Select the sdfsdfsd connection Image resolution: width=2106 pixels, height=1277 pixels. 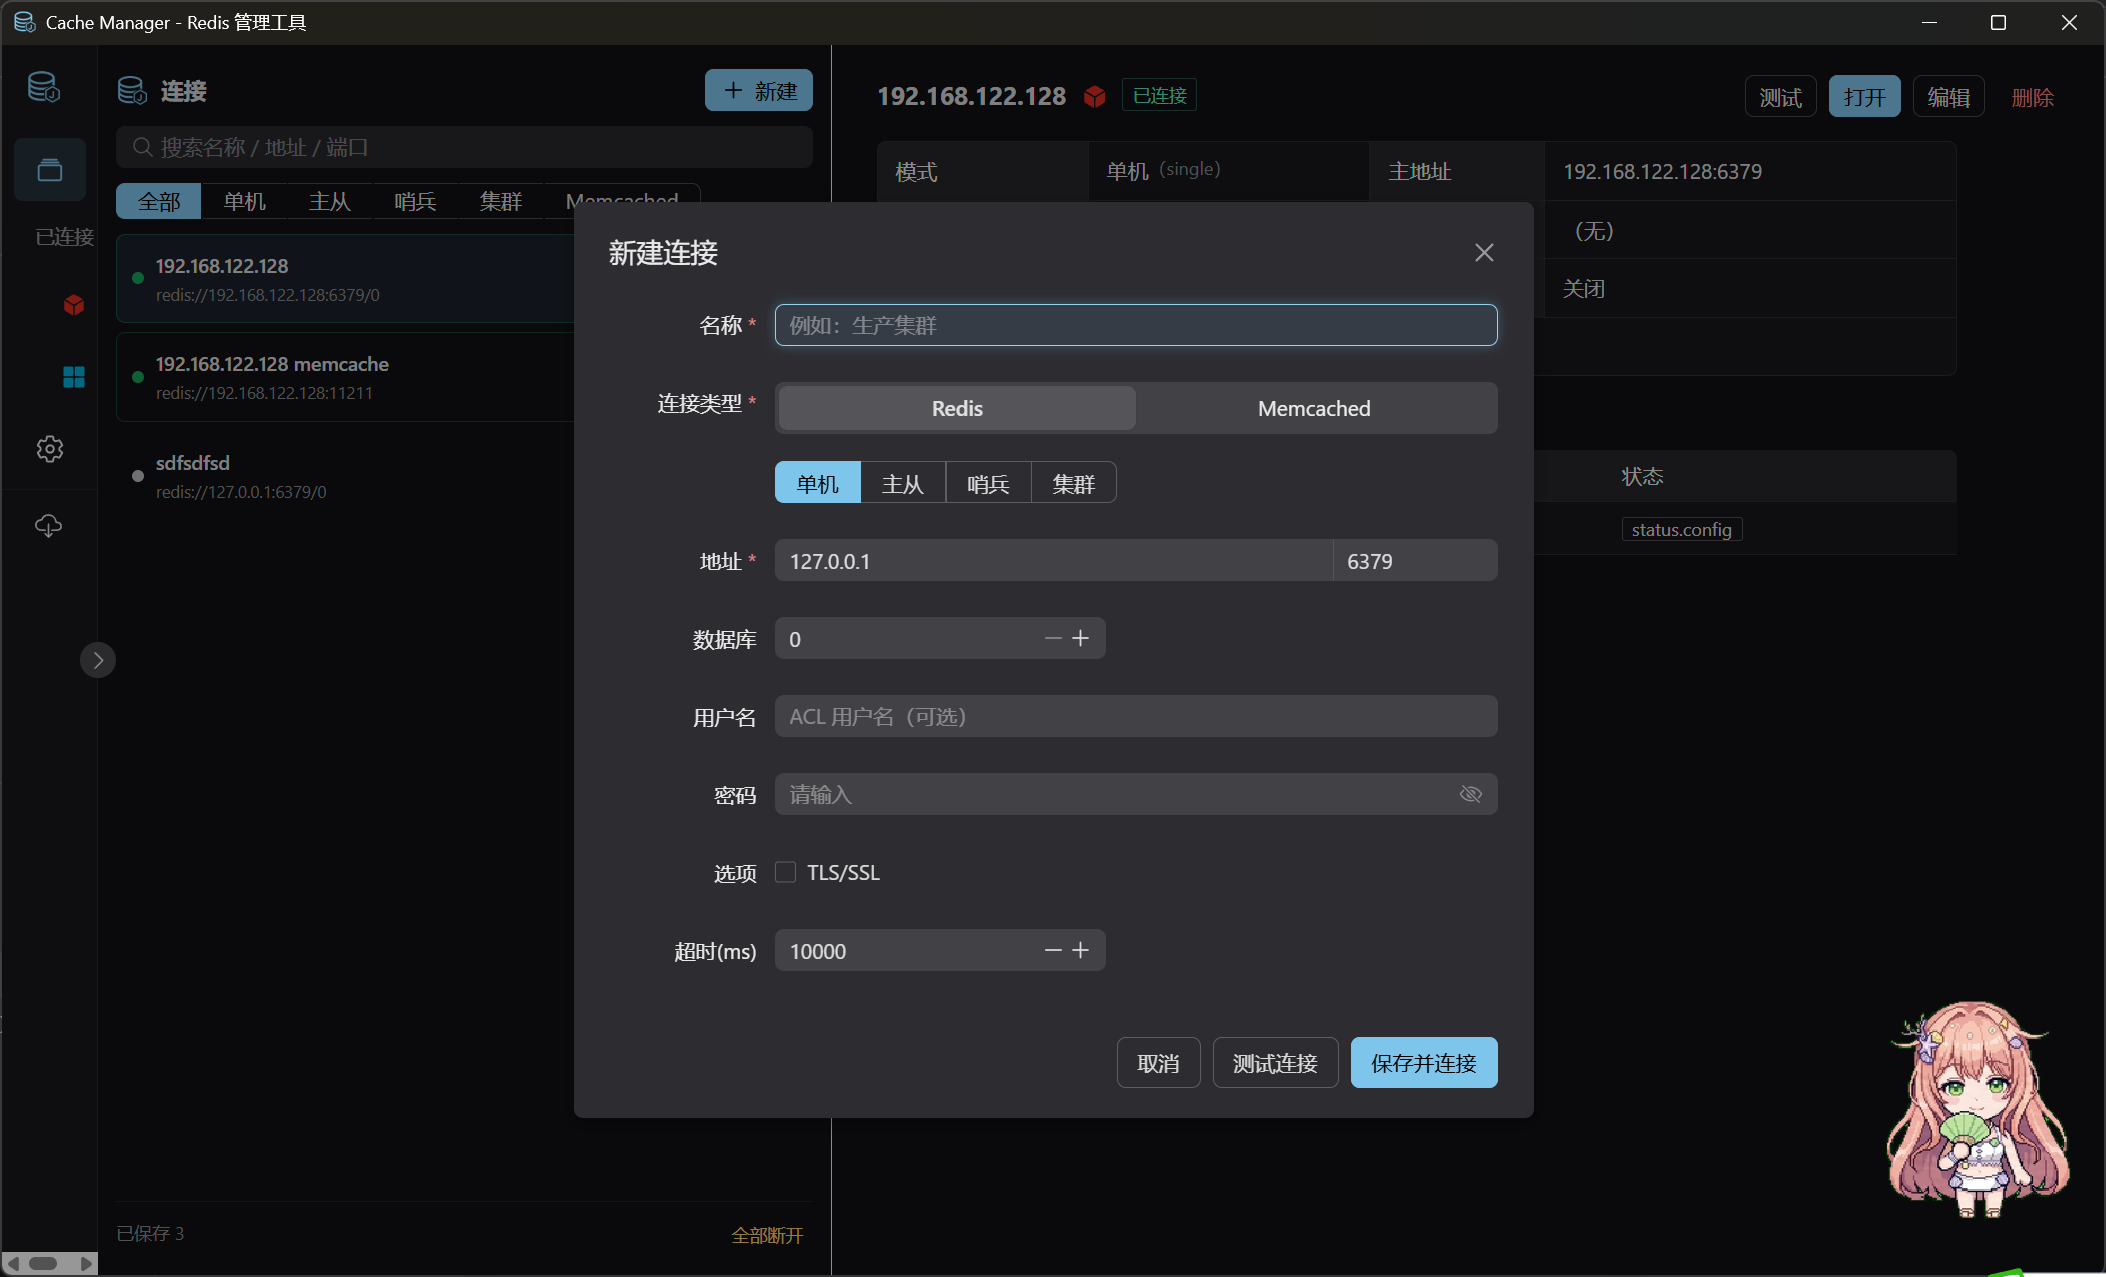click(x=345, y=476)
